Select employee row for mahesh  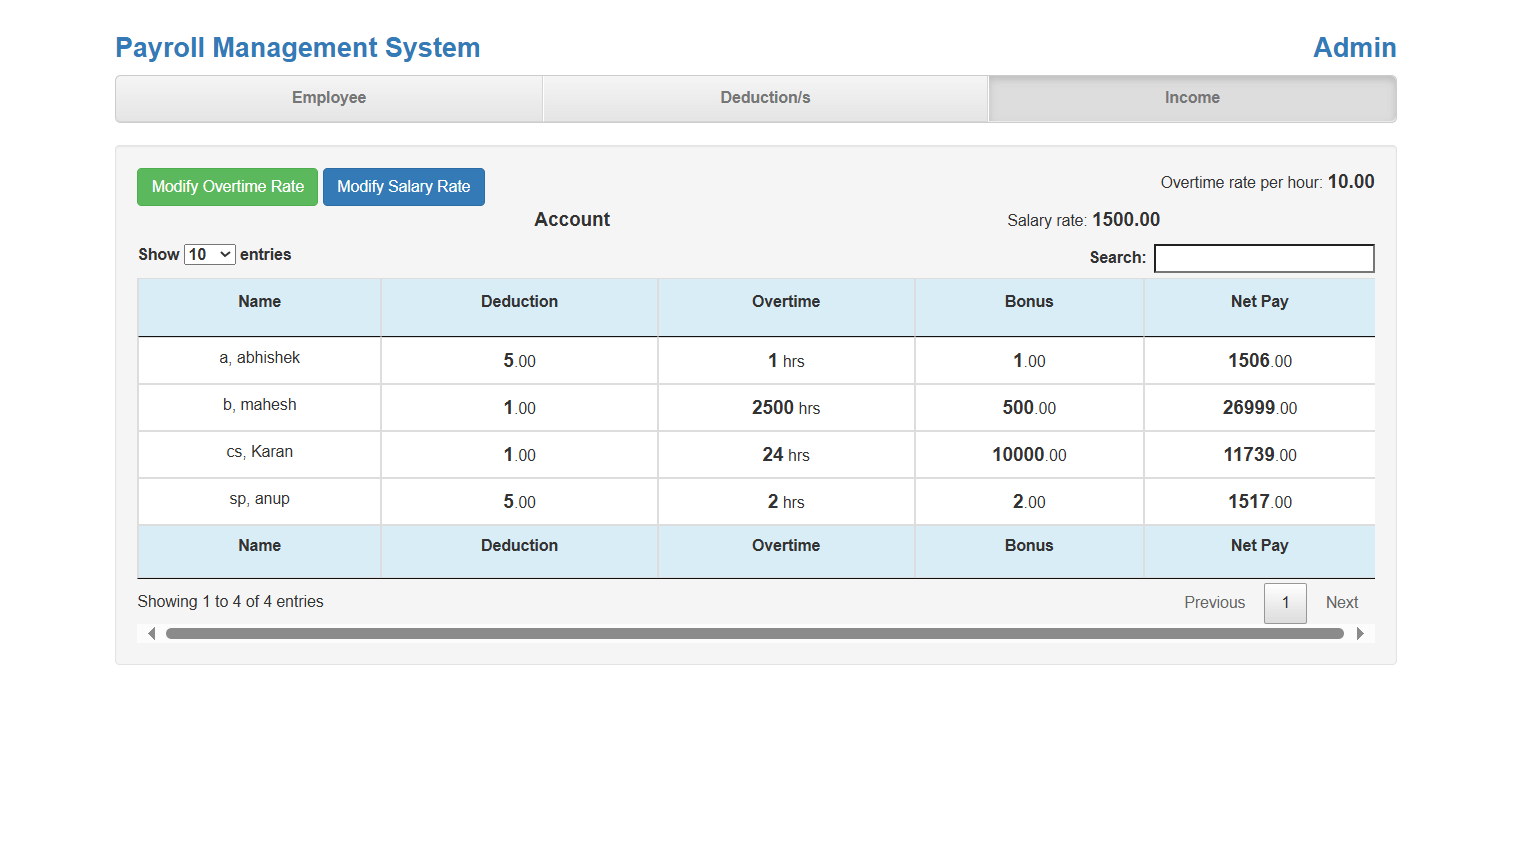[x=259, y=405]
